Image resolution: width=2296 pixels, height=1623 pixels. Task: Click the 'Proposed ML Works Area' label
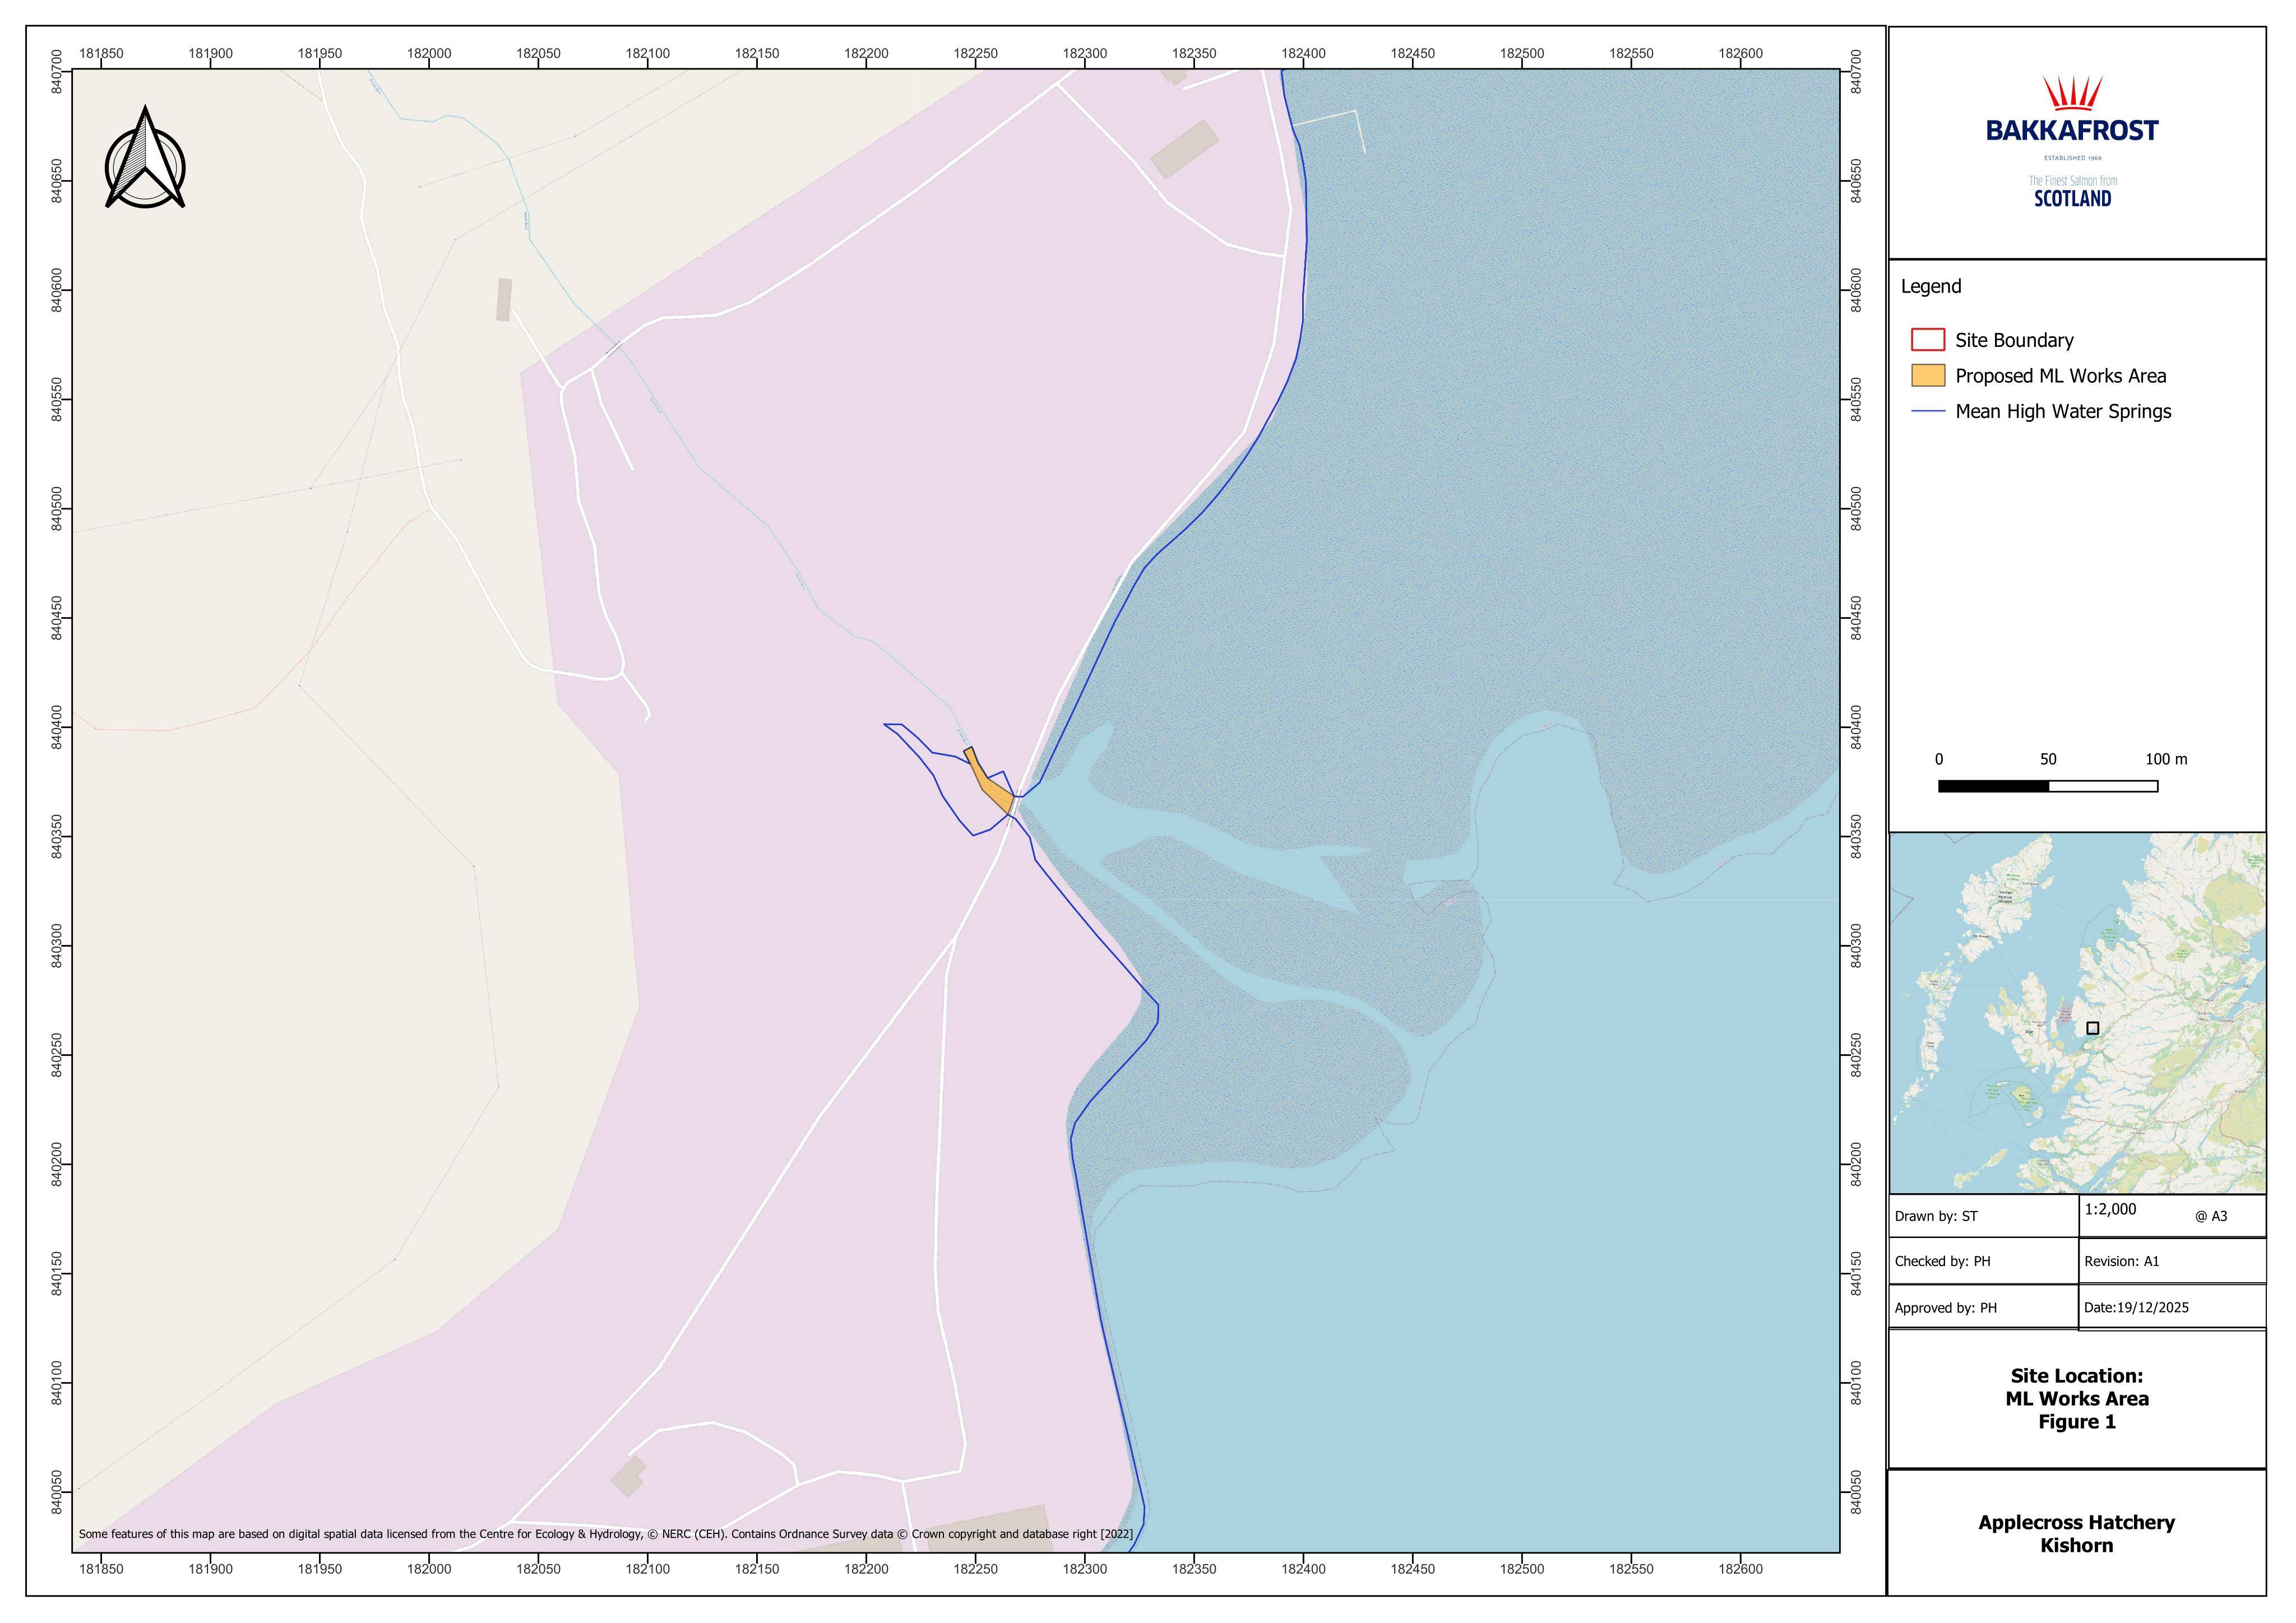(2061, 376)
